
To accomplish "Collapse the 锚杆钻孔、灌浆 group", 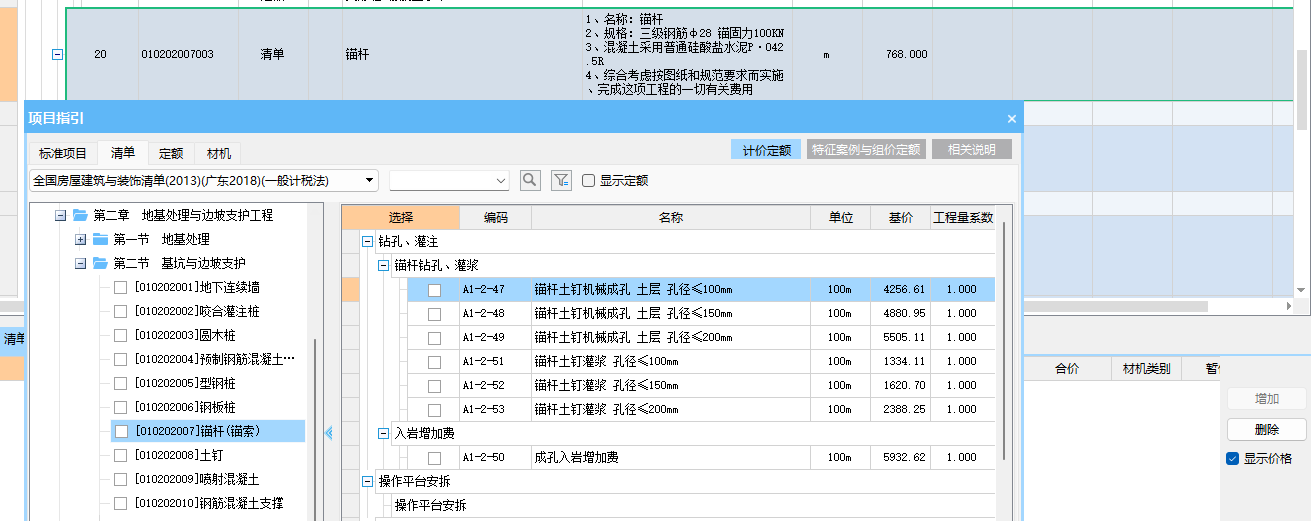I will click(383, 265).
